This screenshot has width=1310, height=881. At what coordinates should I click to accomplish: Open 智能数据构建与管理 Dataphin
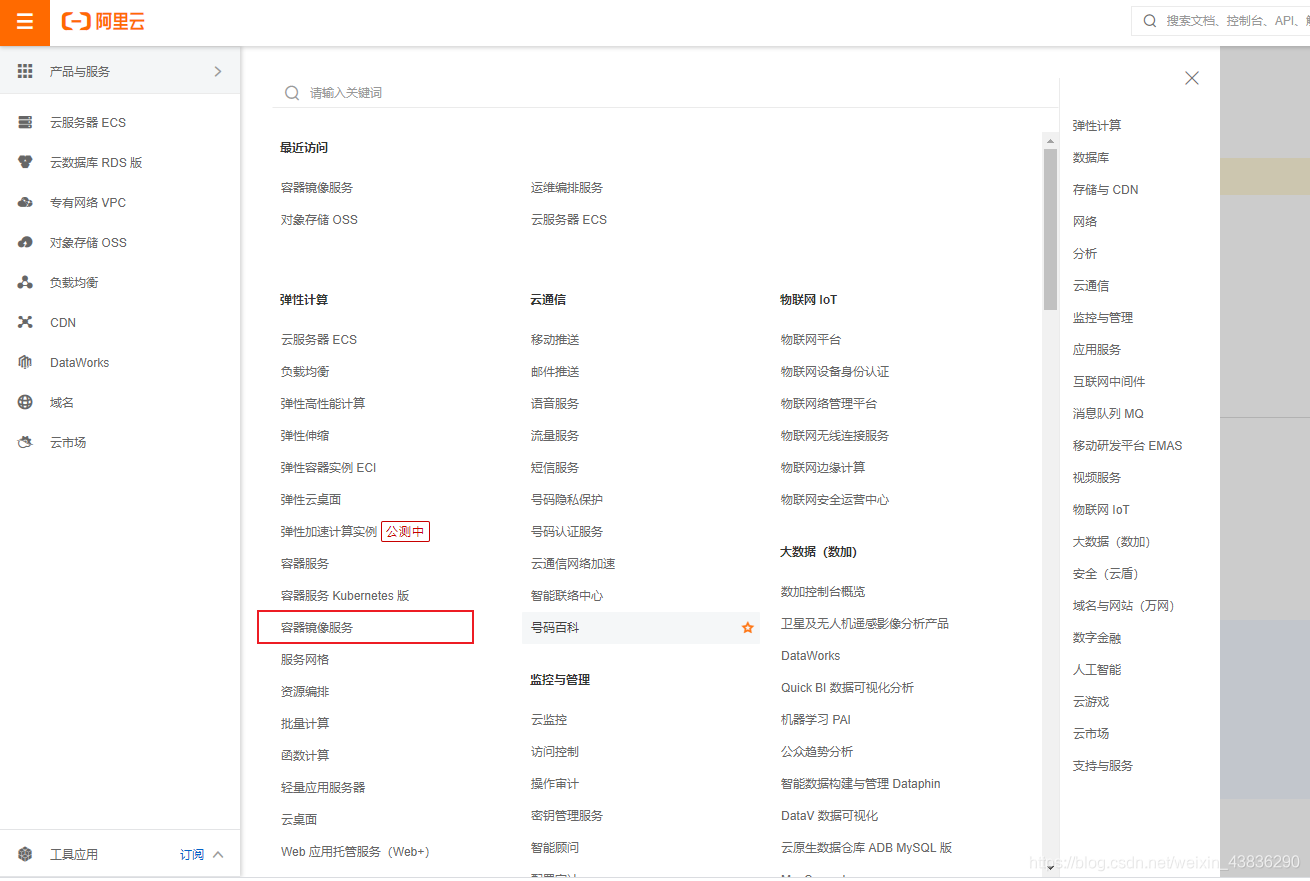[860, 783]
